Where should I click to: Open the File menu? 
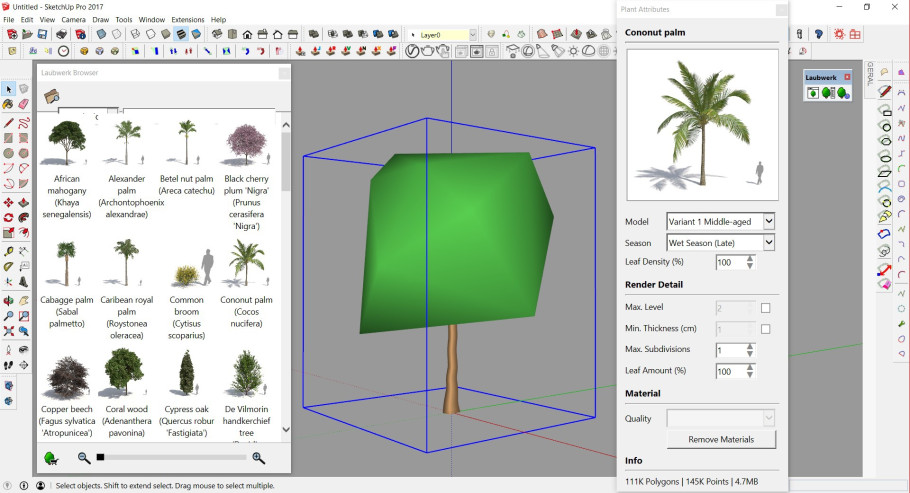9,20
